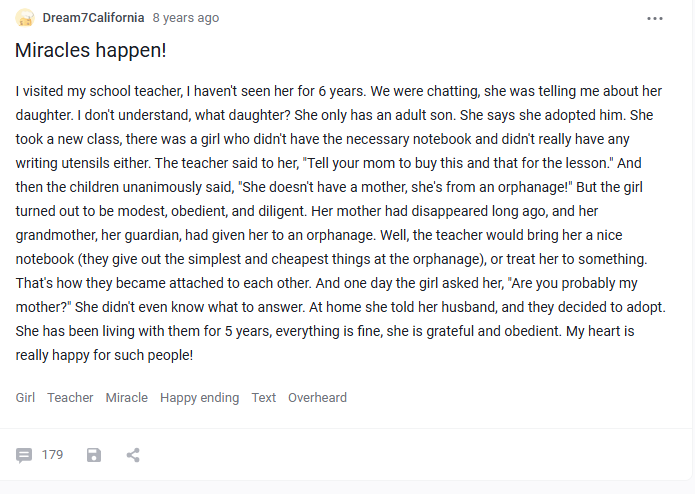Screen dimensions: 695x494
Task: Click the '8 years ago' timestamp
Action: [186, 18]
